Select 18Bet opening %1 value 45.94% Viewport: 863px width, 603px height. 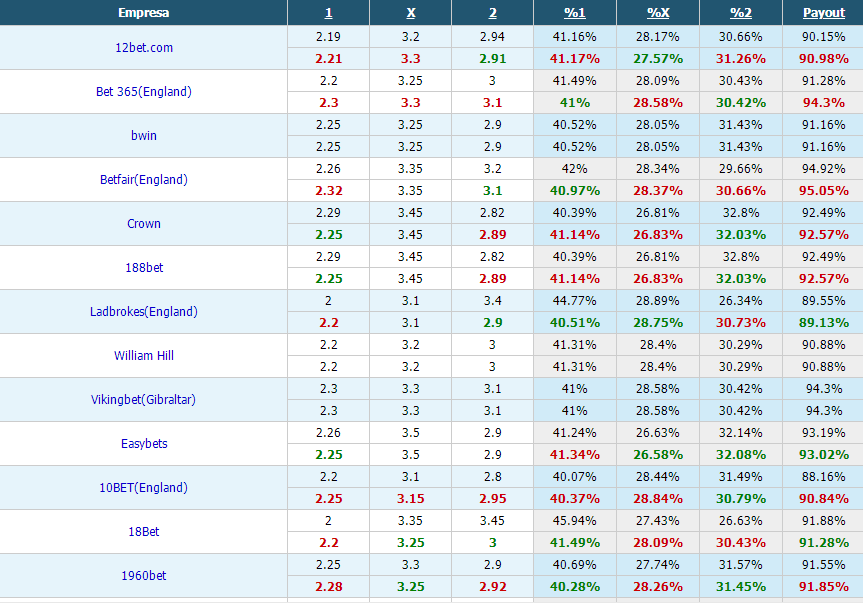[575, 521]
